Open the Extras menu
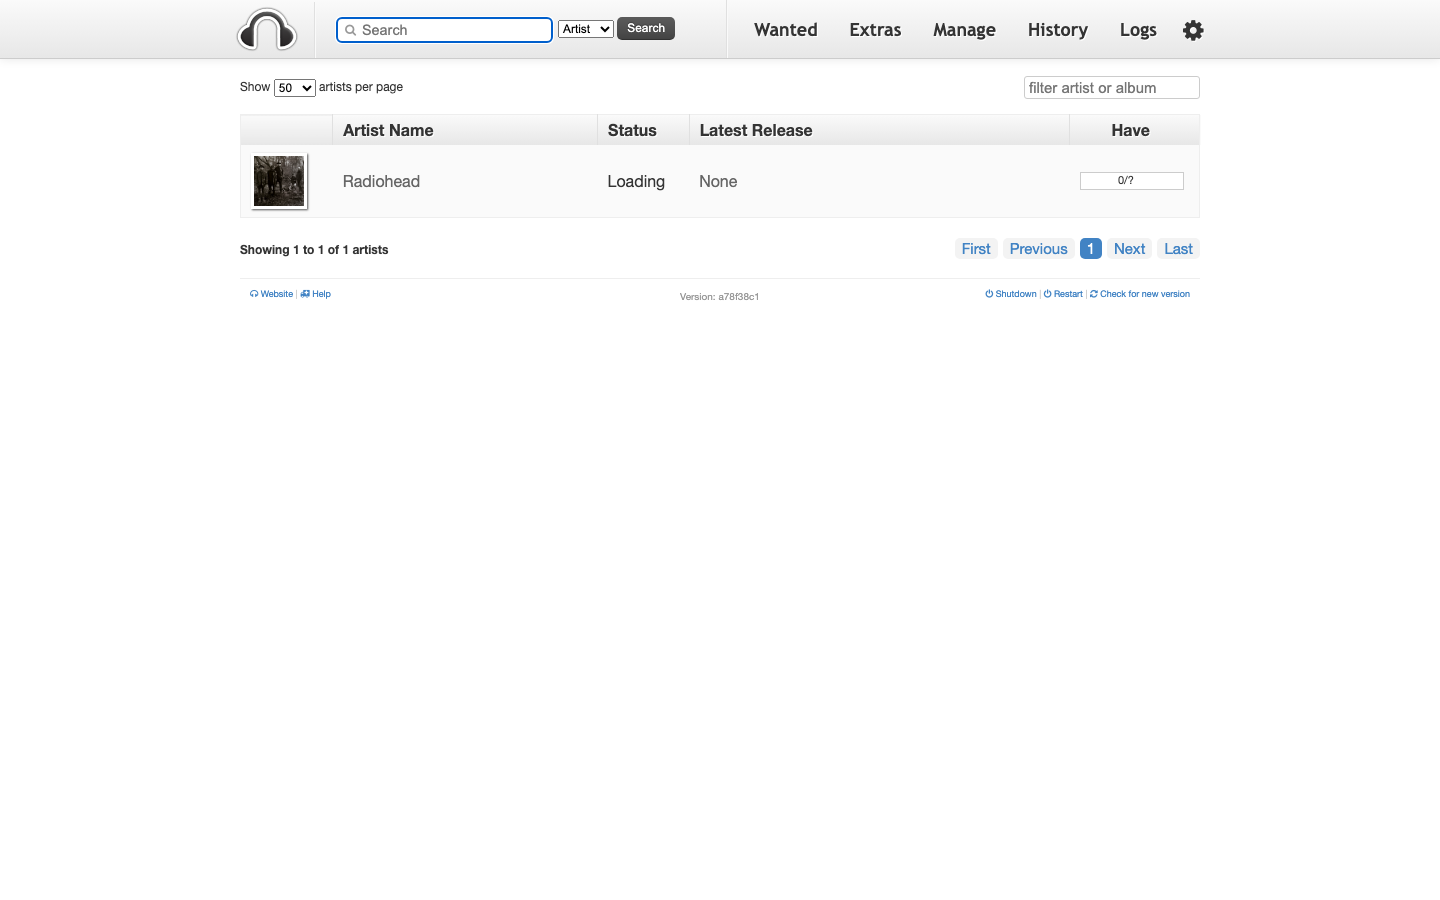1440x900 pixels. click(x=875, y=30)
